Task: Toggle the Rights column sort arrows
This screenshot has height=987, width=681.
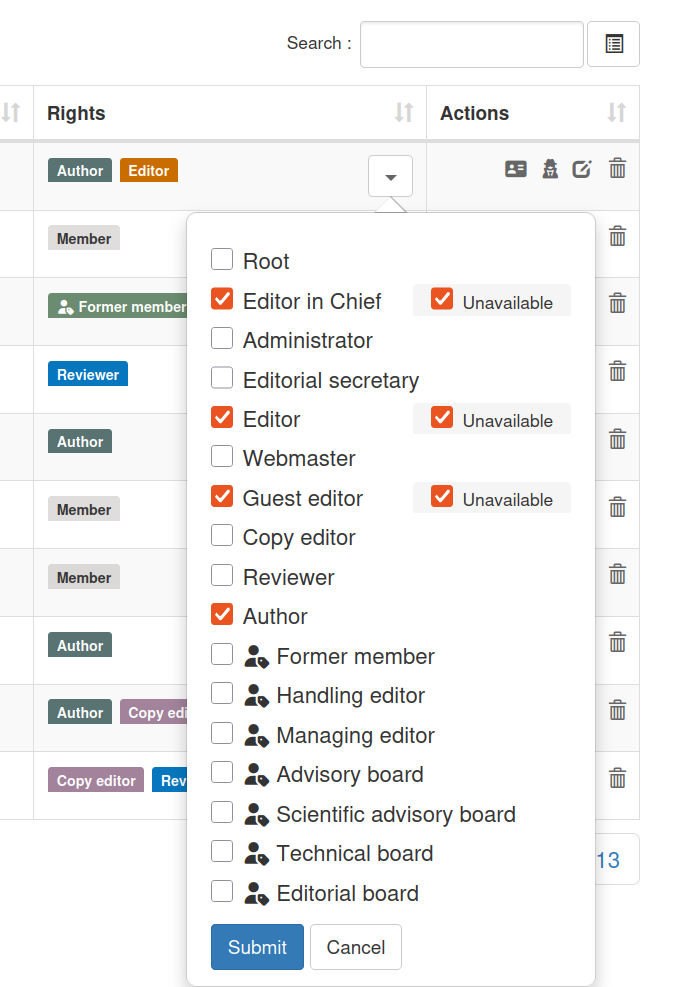Action: (404, 113)
